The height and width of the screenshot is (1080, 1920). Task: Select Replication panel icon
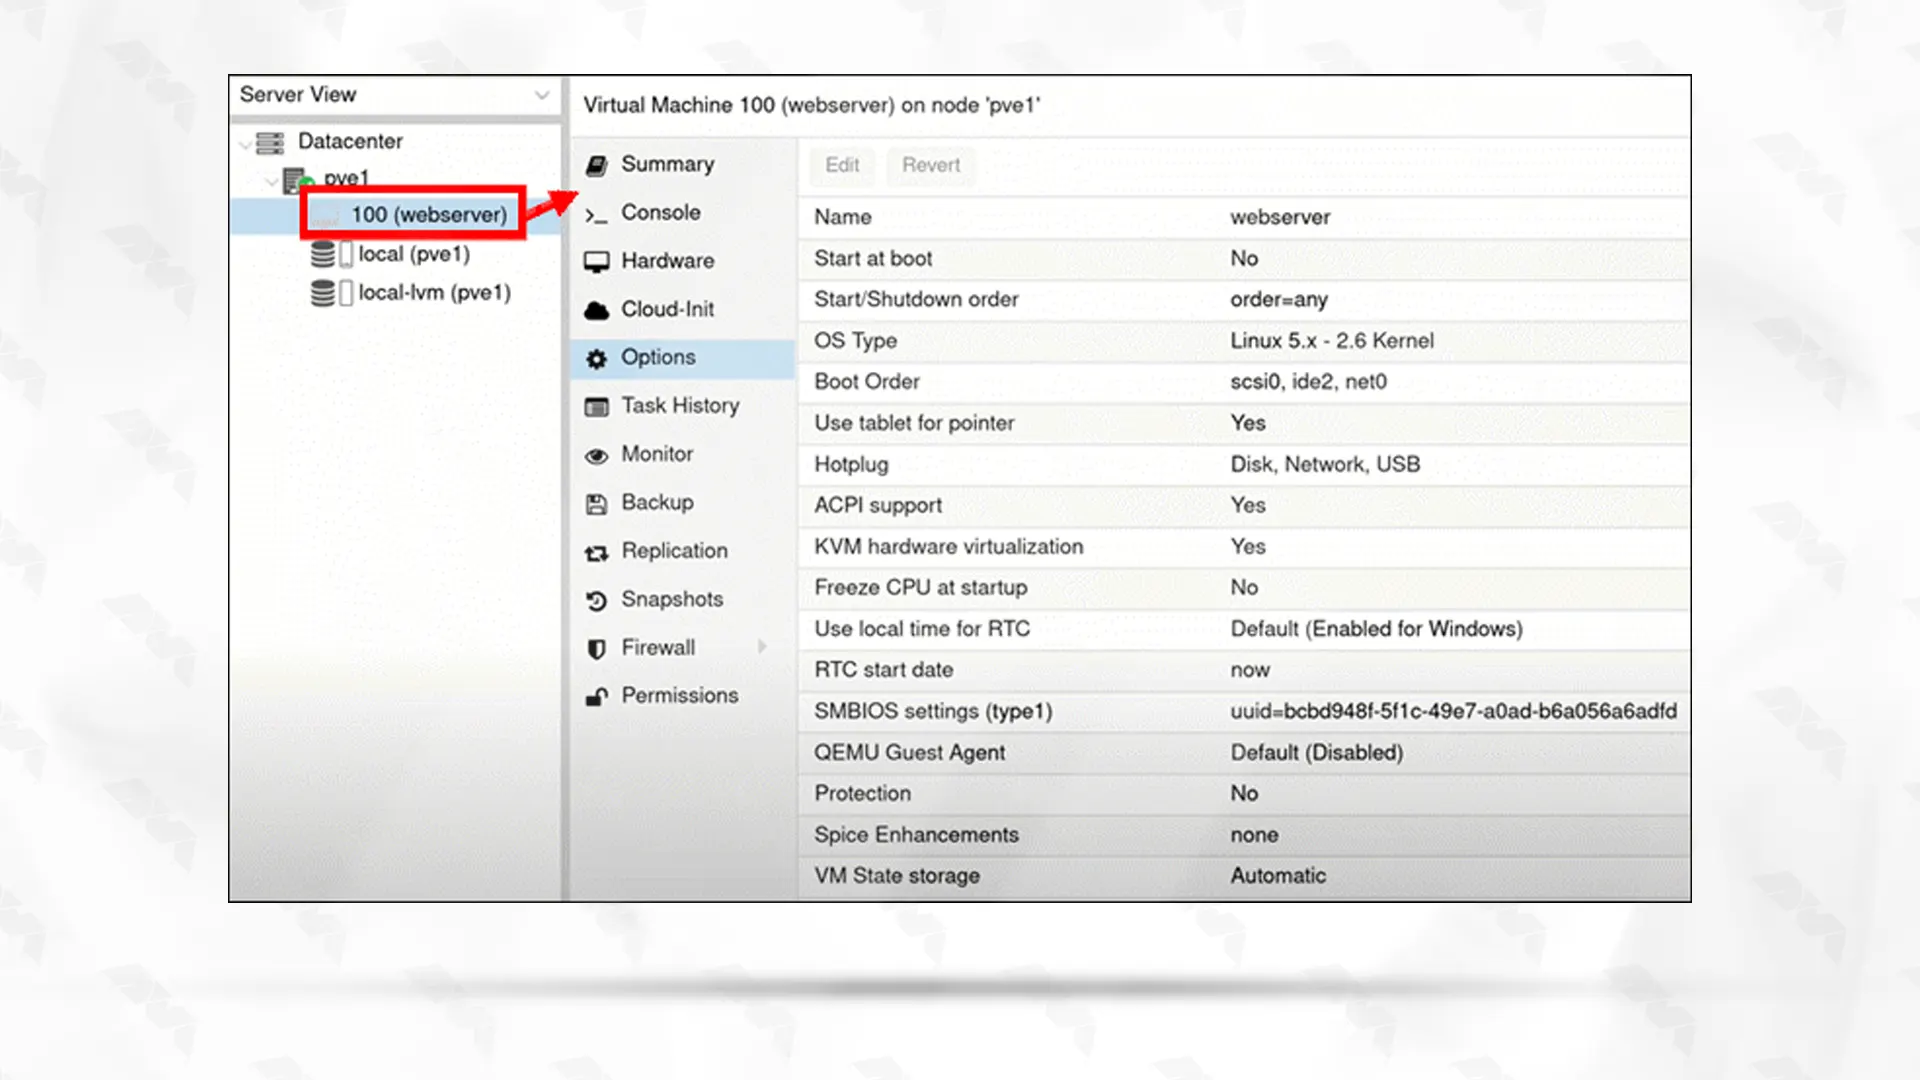pyautogui.click(x=596, y=551)
